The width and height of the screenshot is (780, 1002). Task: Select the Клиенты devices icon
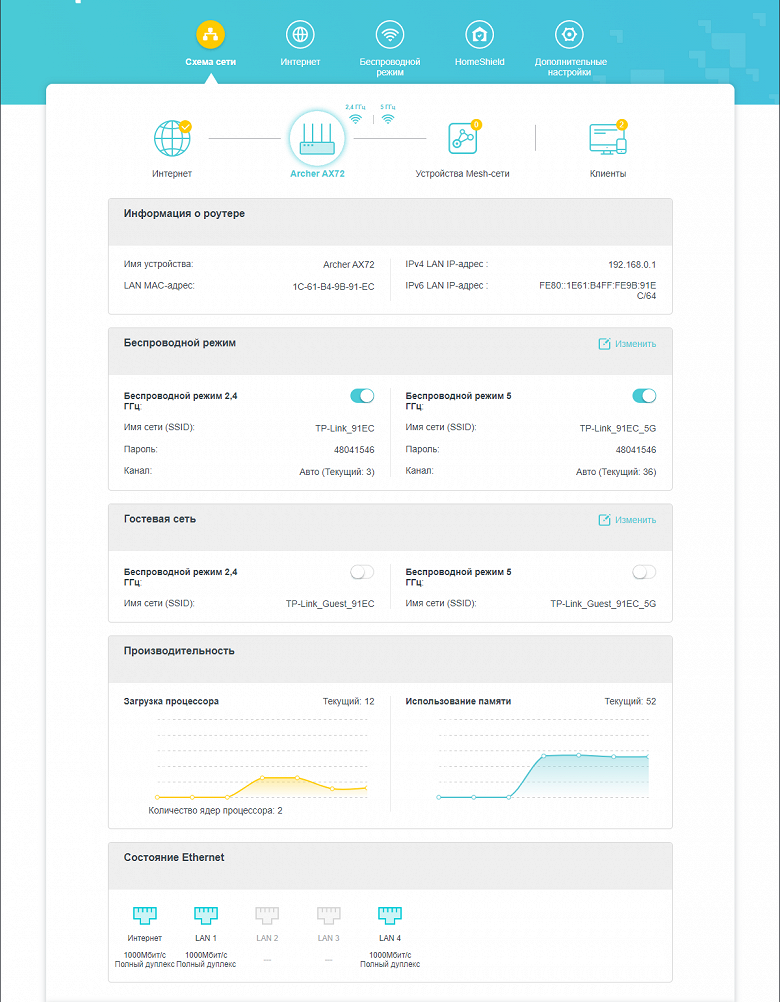coord(608,139)
